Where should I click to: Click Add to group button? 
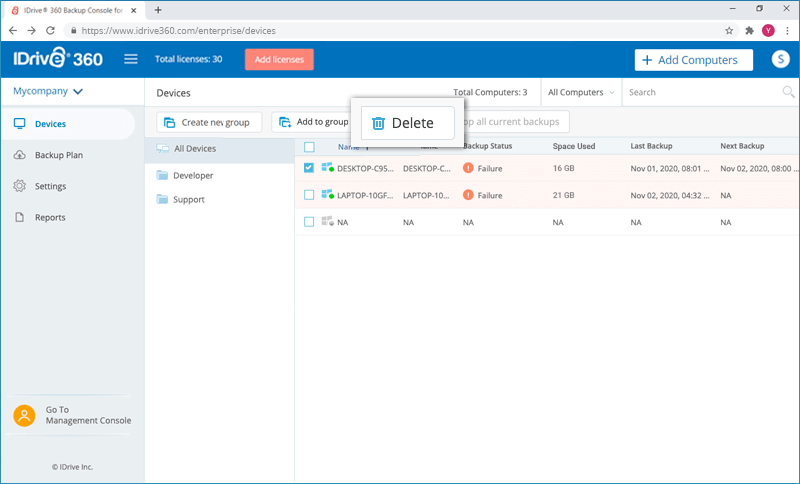point(311,122)
